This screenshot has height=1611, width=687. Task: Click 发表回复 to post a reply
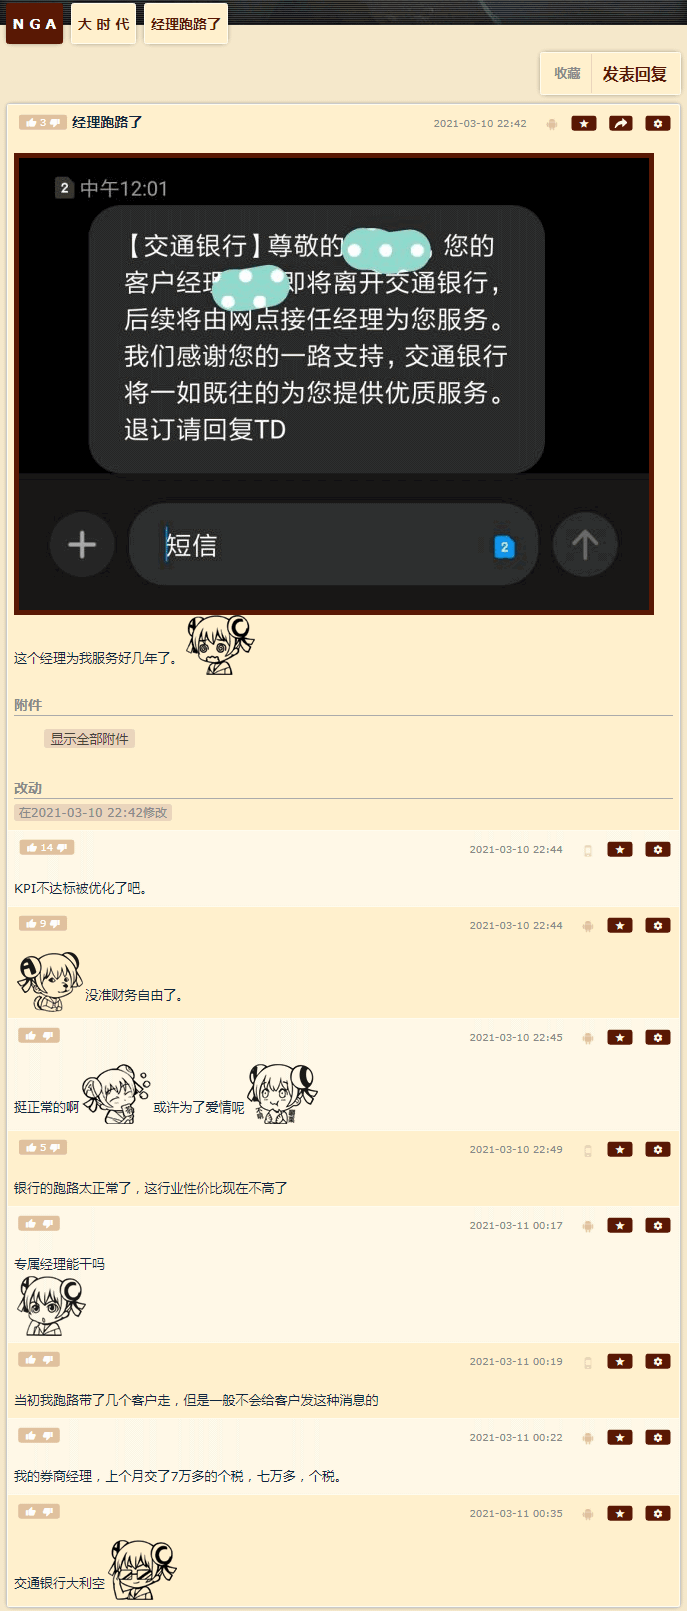[634, 74]
